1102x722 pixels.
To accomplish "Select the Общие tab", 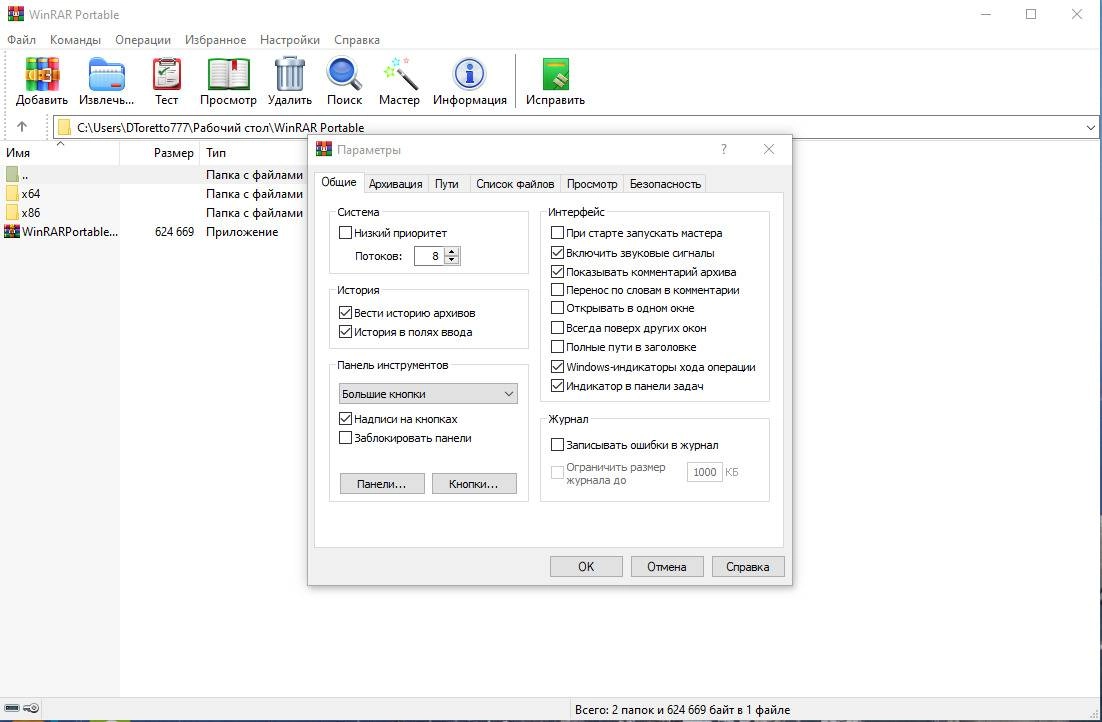I will (339, 182).
